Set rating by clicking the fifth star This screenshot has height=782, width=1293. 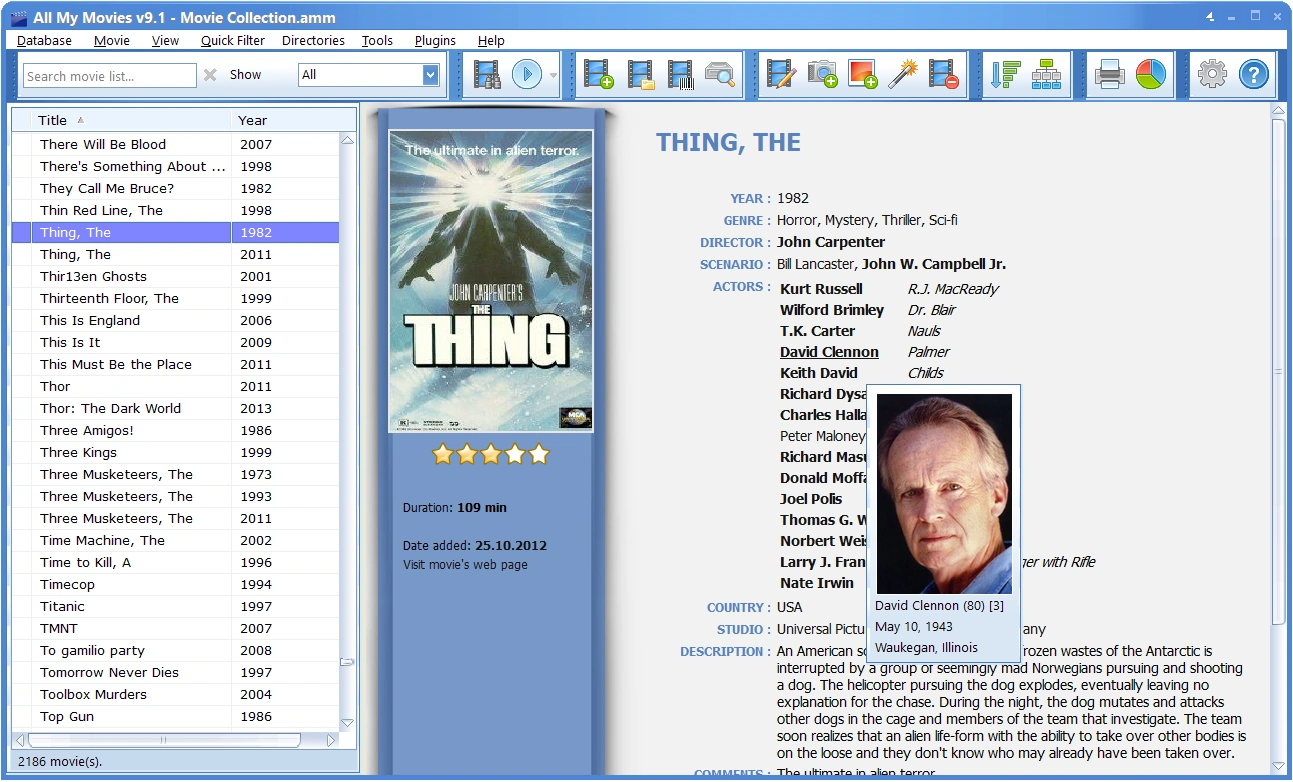(x=539, y=455)
